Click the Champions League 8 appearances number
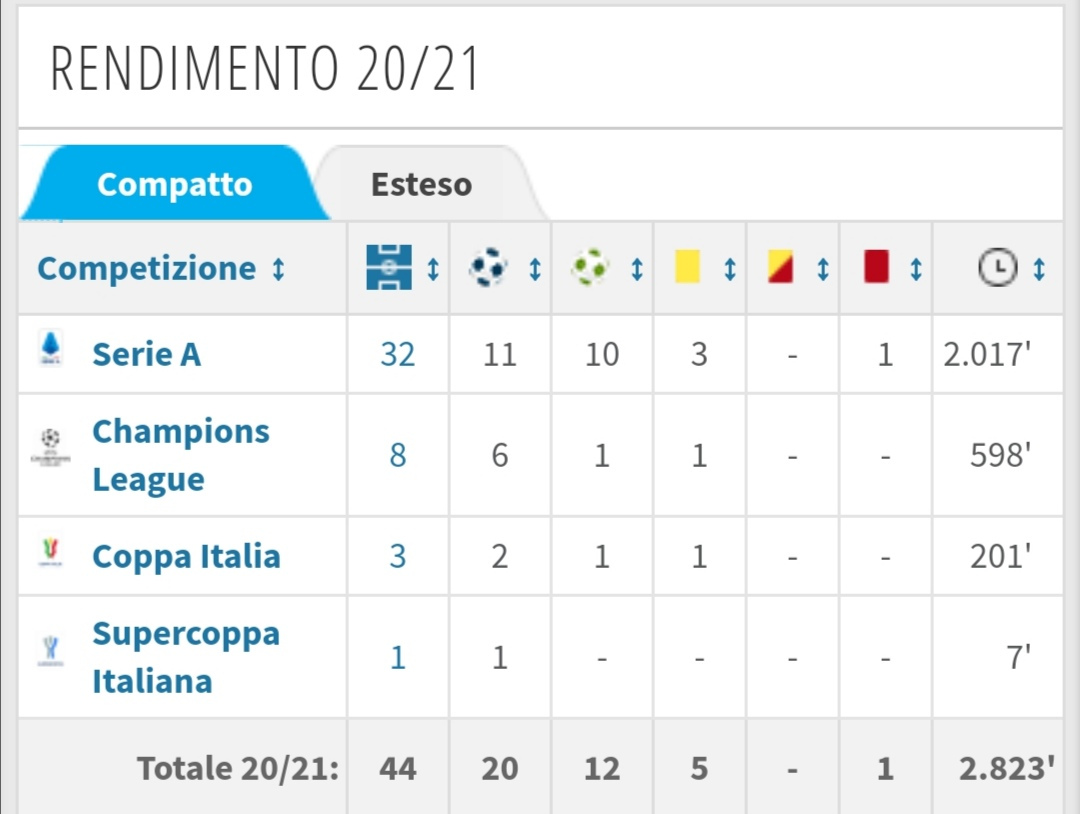Image resolution: width=1080 pixels, height=814 pixels. click(397, 455)
